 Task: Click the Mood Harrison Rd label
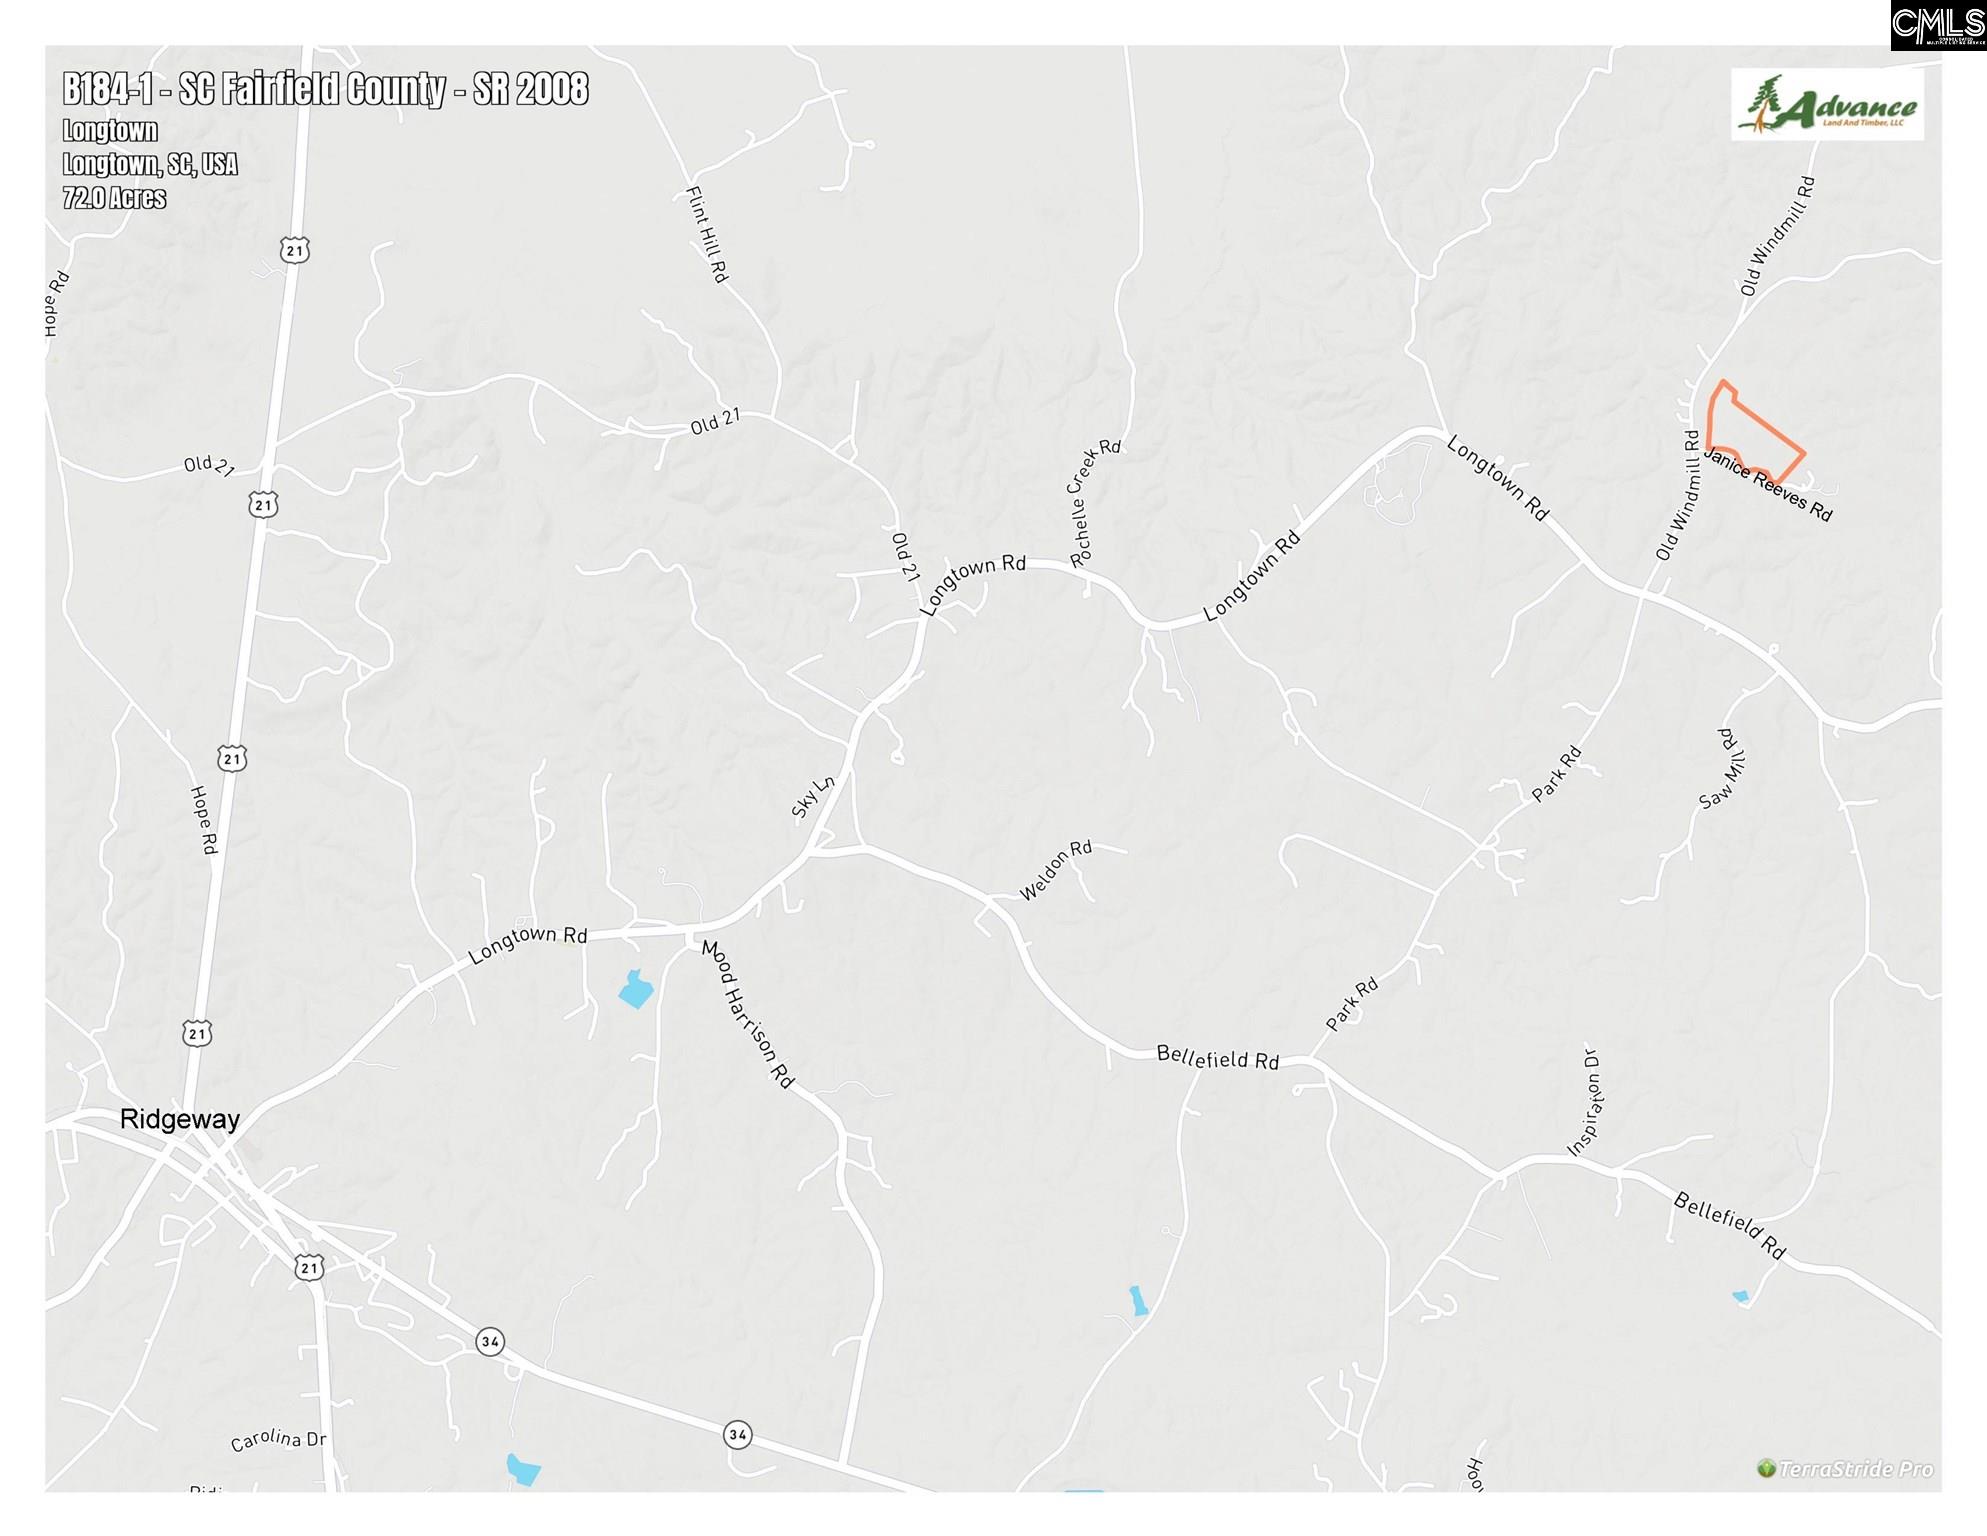(747, 1013)
